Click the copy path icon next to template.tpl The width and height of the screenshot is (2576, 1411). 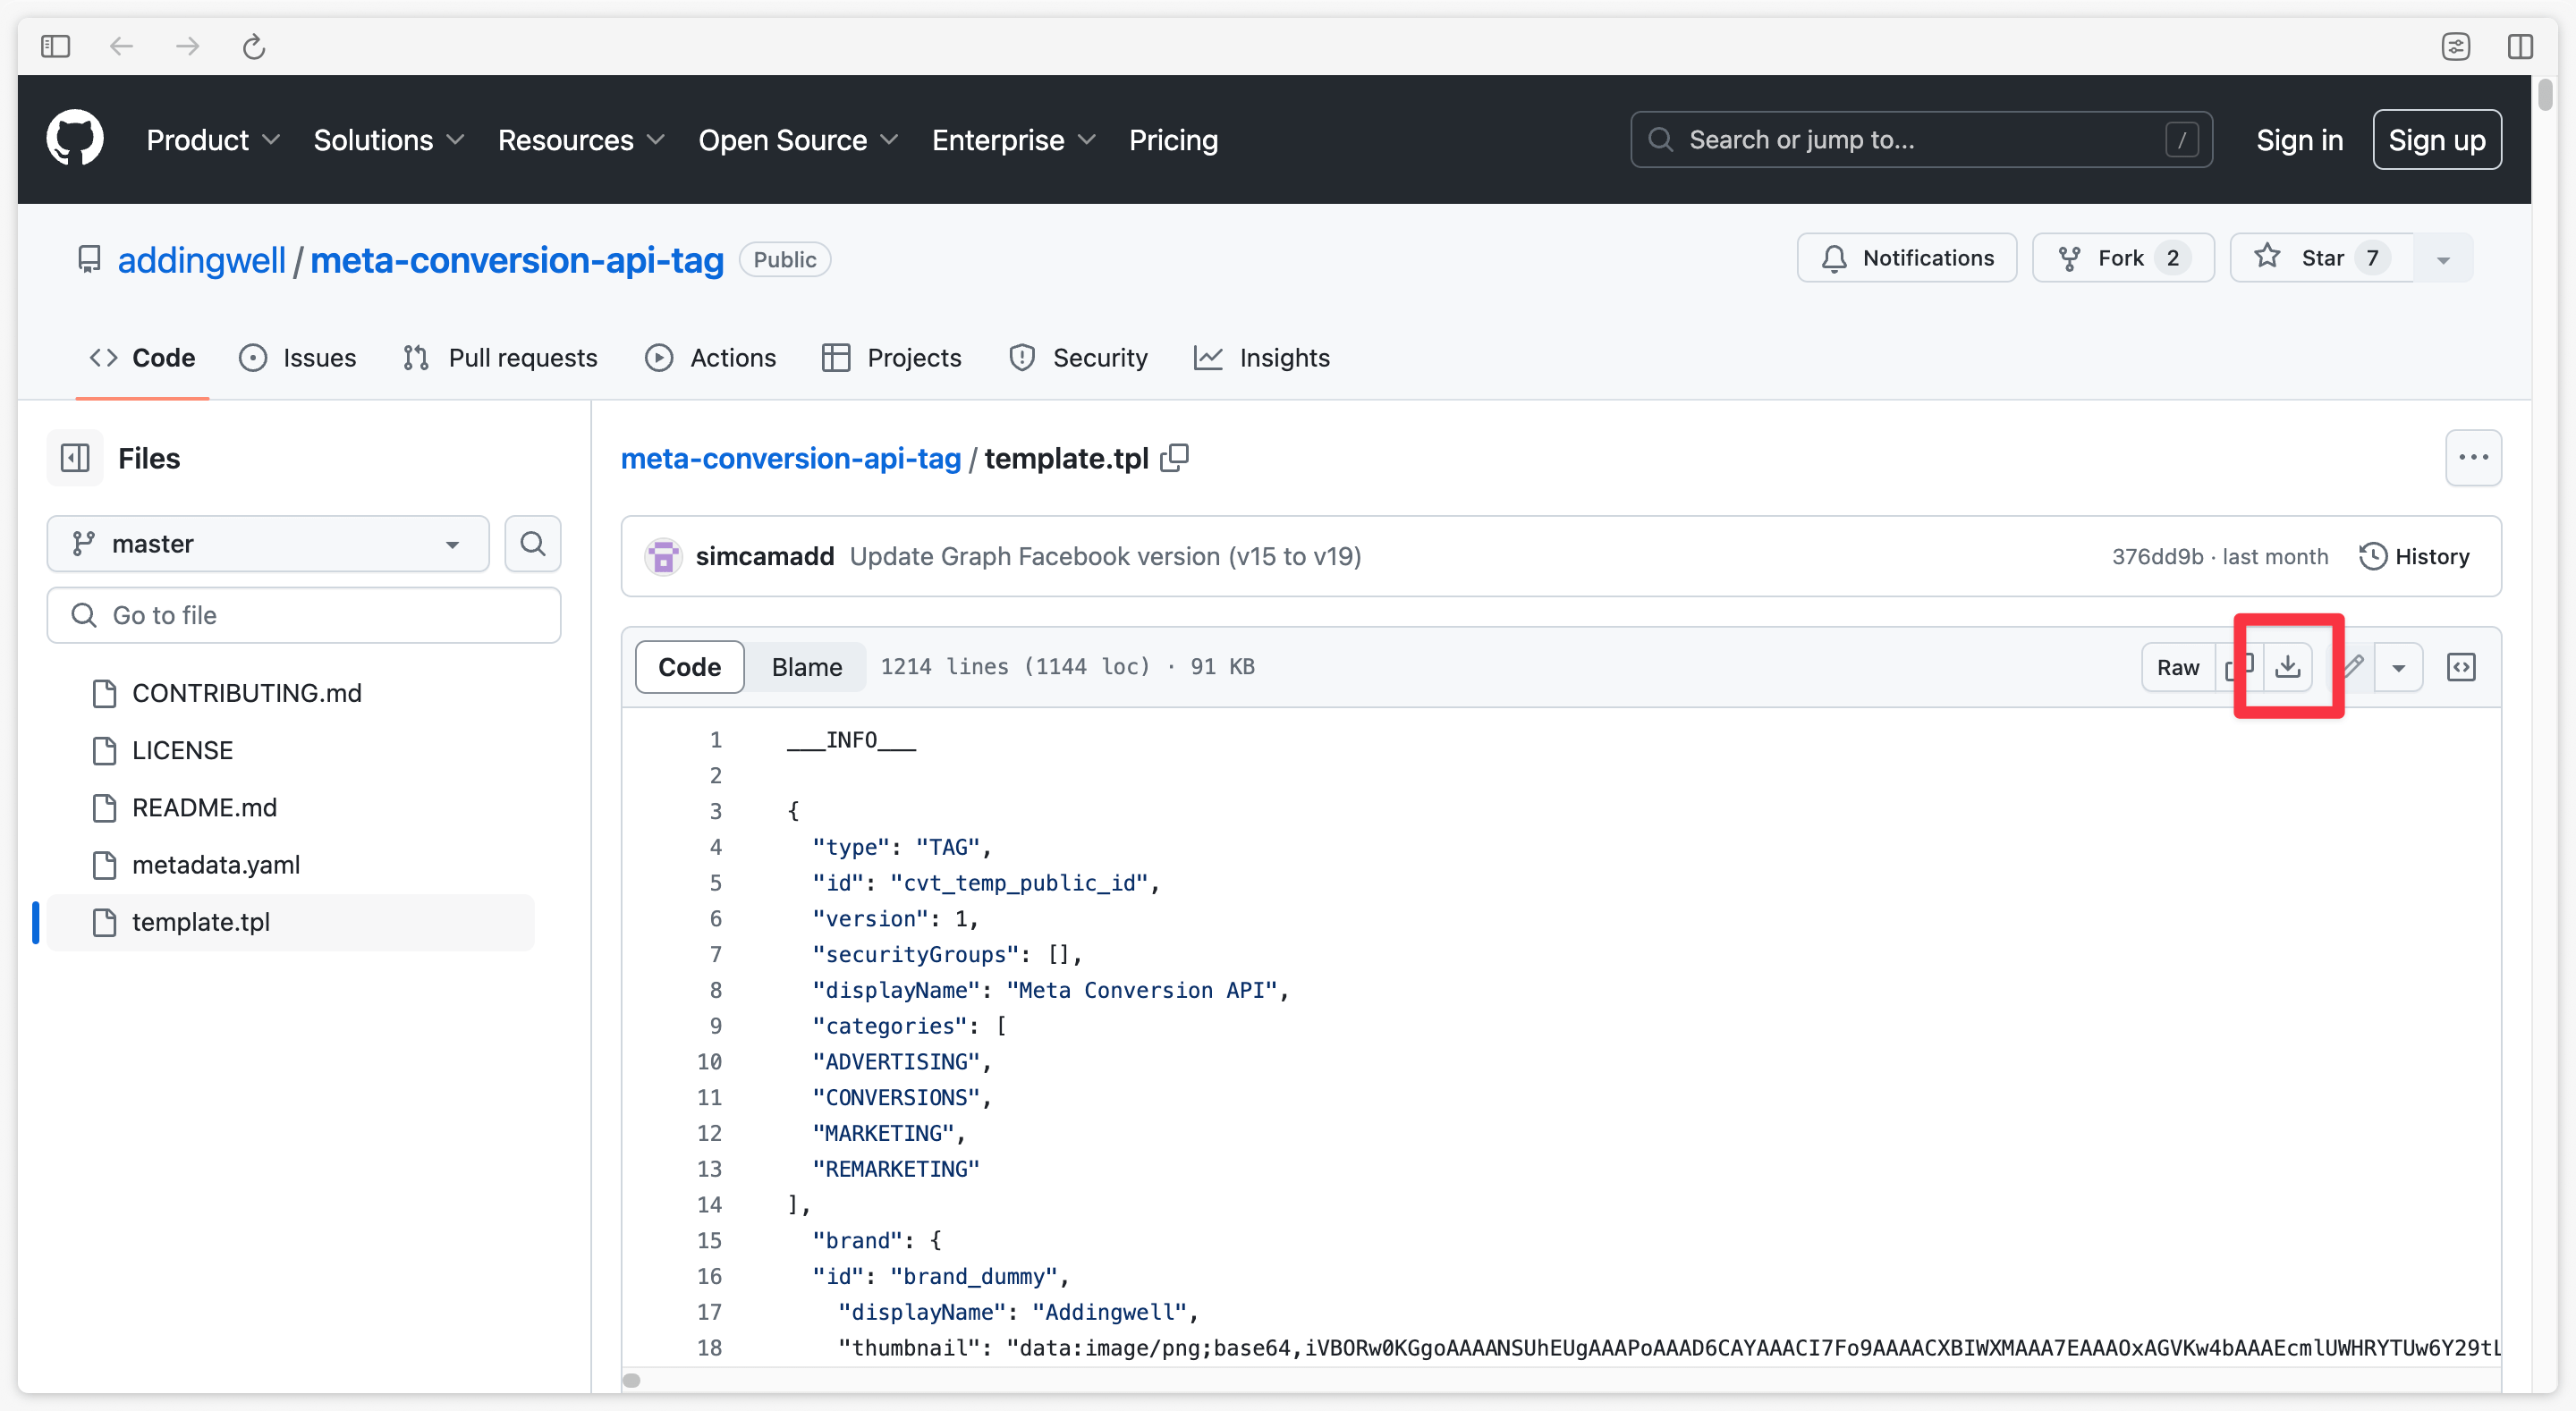pyautogui.click(x=1175, y=457)
